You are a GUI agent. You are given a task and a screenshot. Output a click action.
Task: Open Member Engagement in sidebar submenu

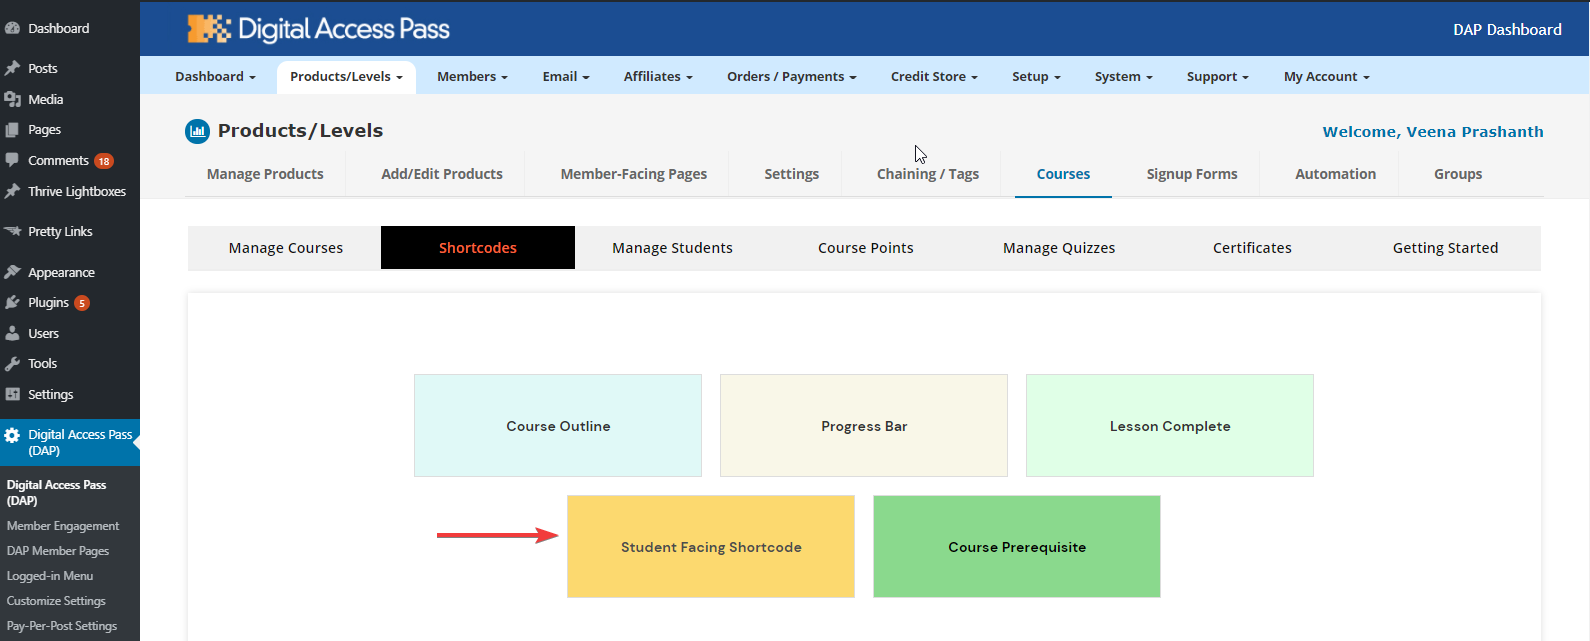[63, 526]
